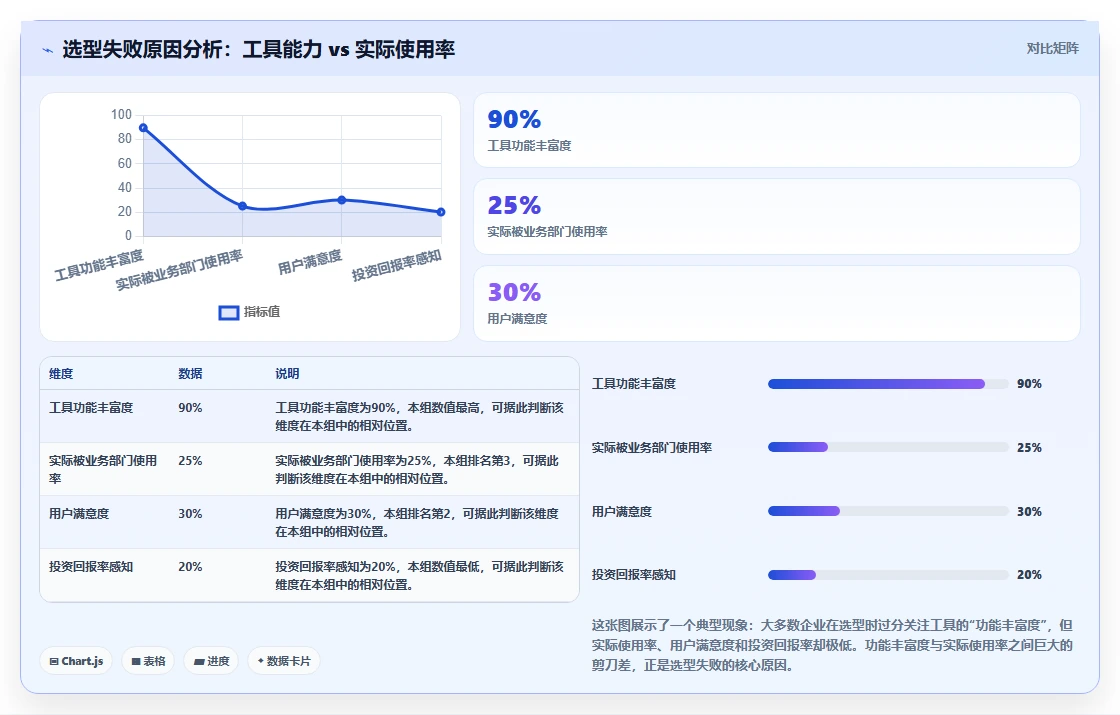
Task: Select the 30% metric card value
Action: pos(514,292)
